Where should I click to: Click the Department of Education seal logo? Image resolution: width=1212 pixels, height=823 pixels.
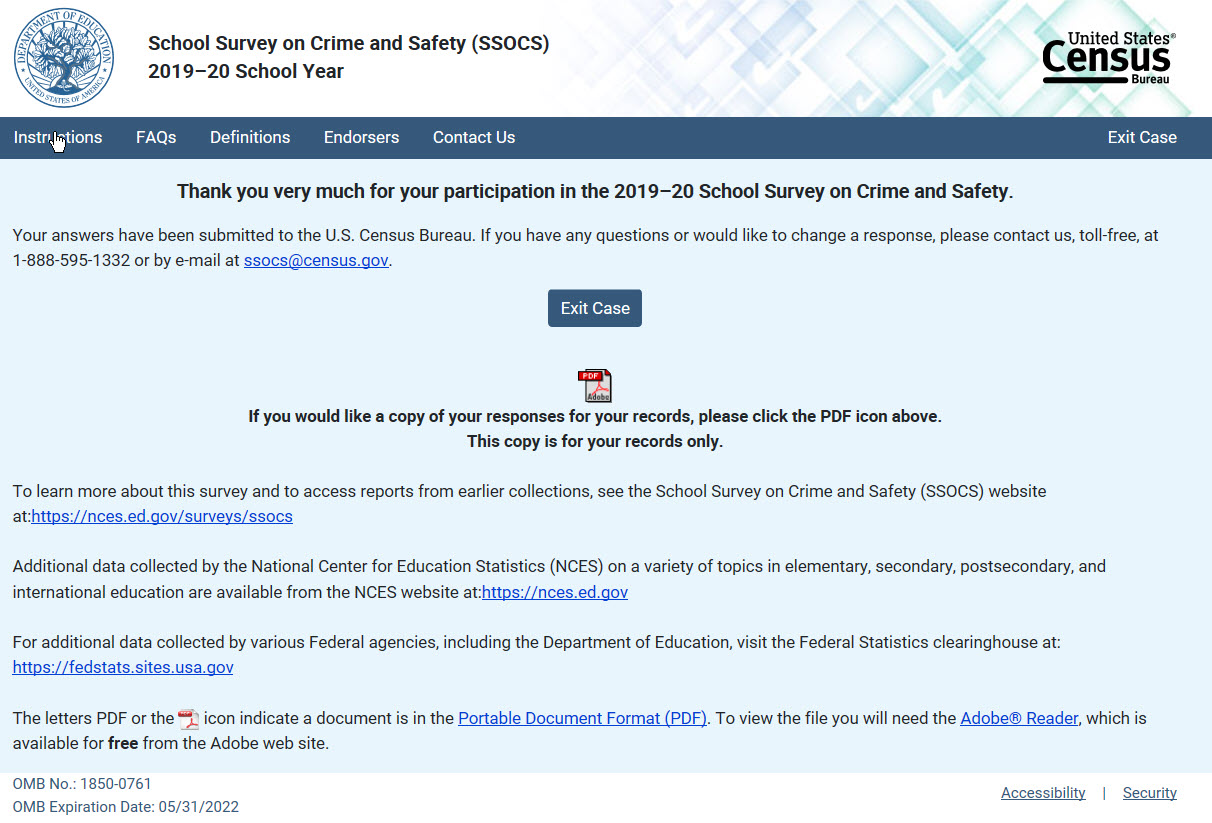click(63, 58)
